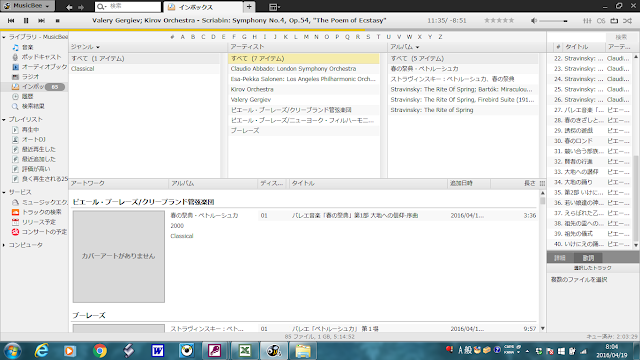
Task: Open the panel layout dropdown
Action: point(274,7)
